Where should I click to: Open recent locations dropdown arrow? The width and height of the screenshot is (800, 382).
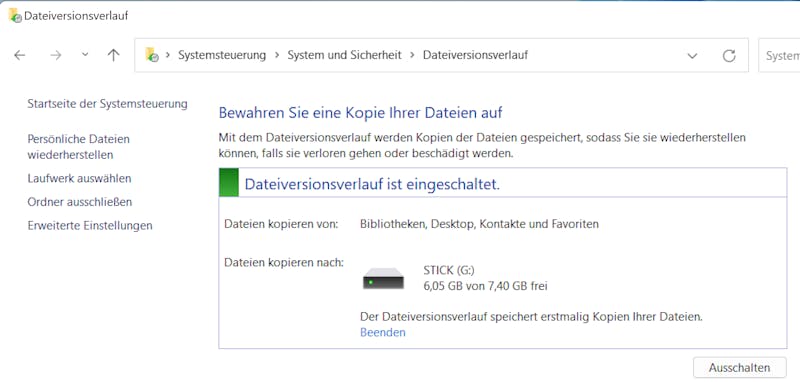(x=85, y=55)
